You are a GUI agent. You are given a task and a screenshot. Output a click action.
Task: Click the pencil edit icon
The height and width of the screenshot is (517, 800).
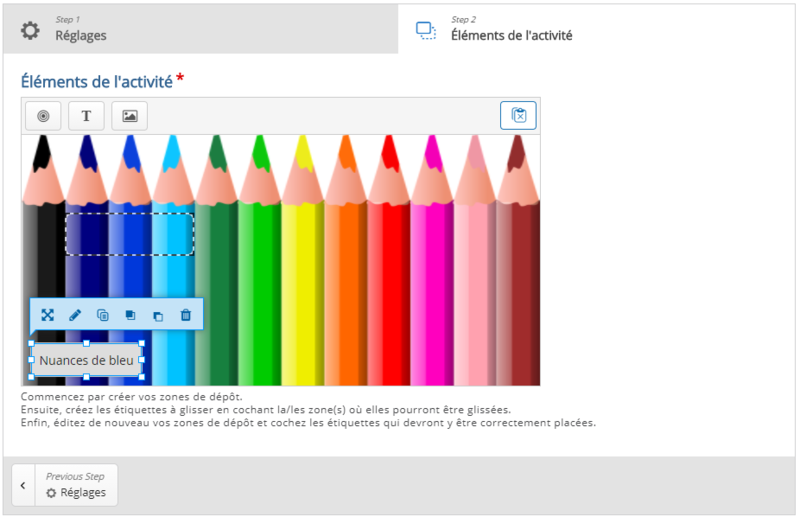click(75, 315)
